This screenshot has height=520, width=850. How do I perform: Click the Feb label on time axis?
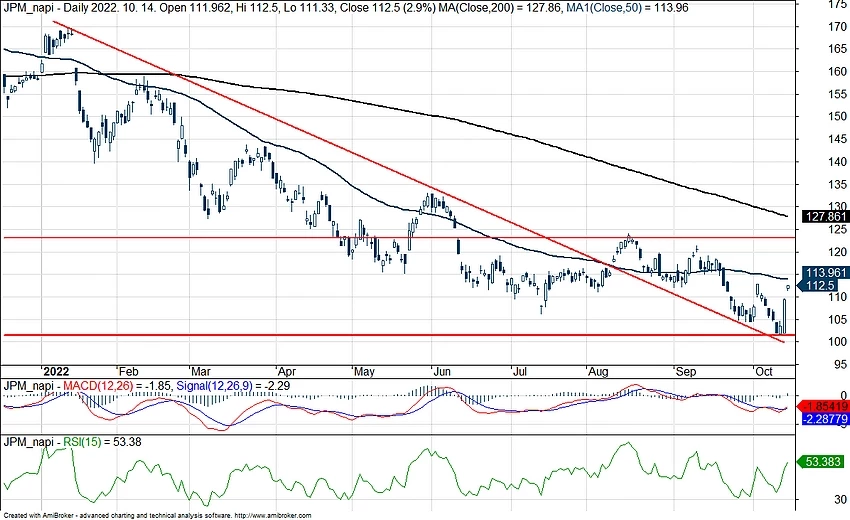coord(128,372)
